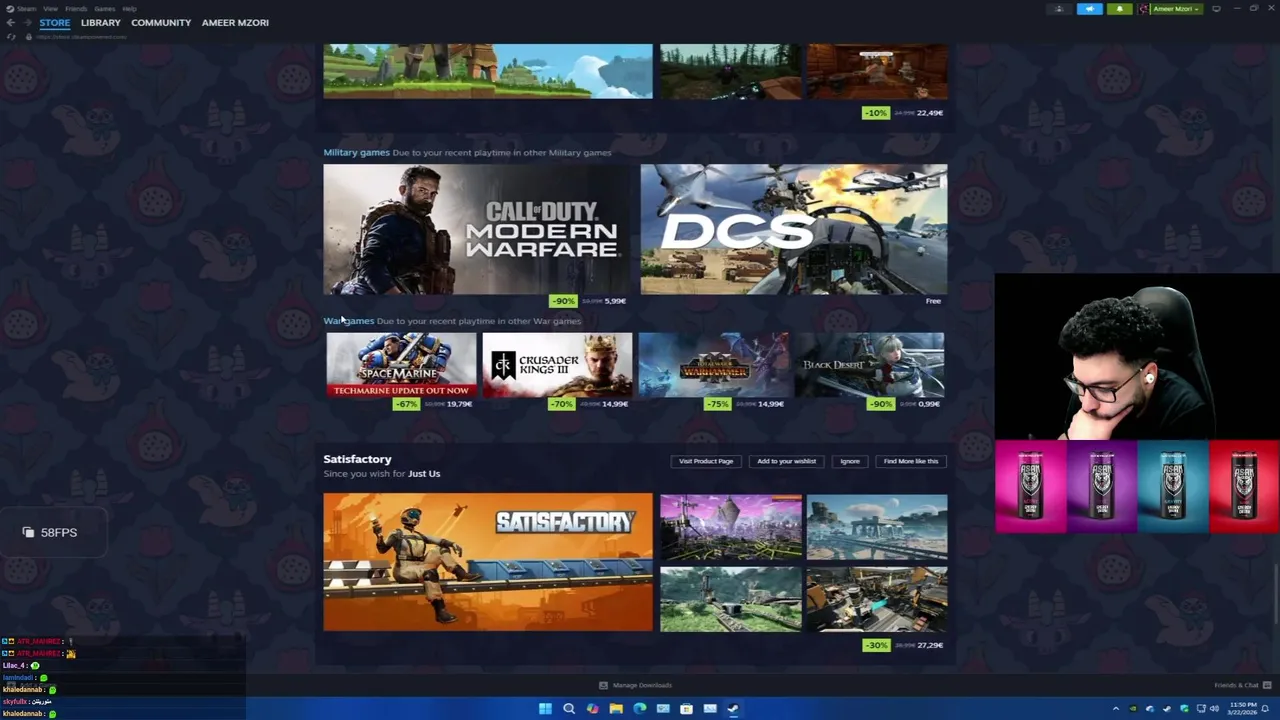
Task: Open the NVIDIA icon in system tray
Action: [1133, 709]
